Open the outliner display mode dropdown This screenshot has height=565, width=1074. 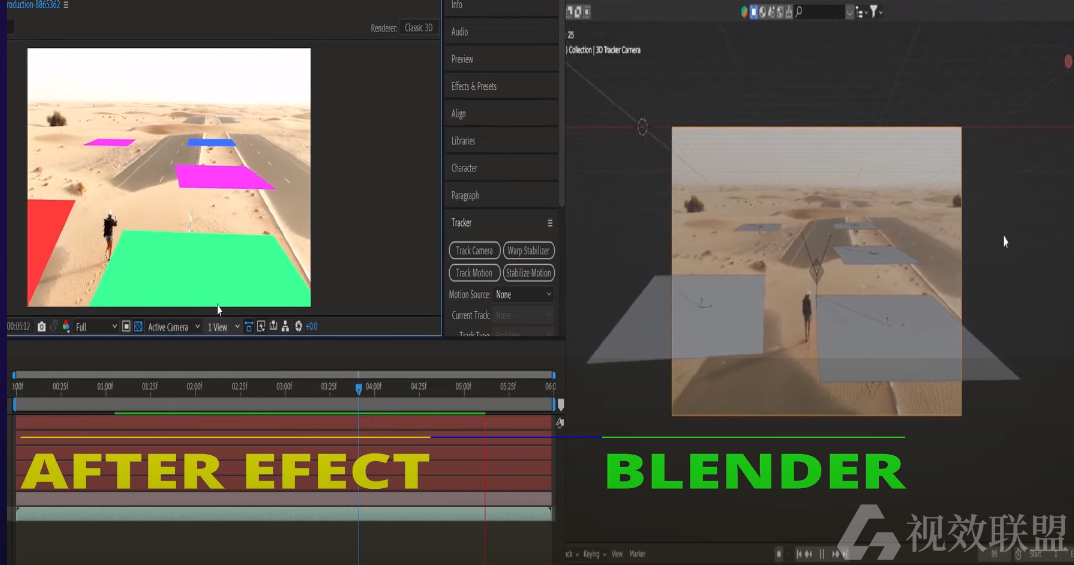coord(862,12)
